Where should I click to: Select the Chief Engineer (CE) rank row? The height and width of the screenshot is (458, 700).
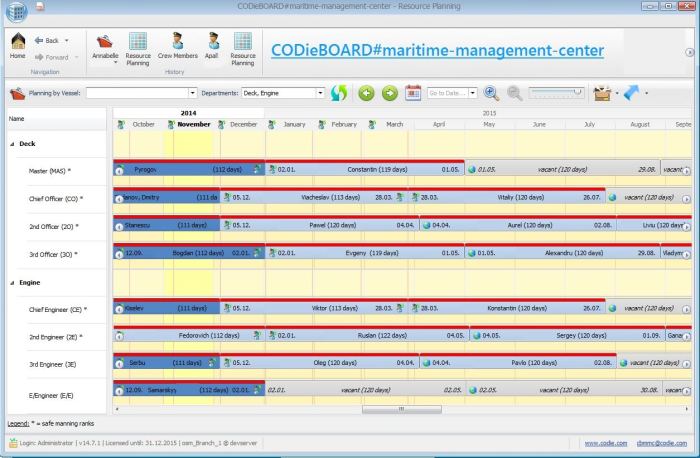coord(58,309)
